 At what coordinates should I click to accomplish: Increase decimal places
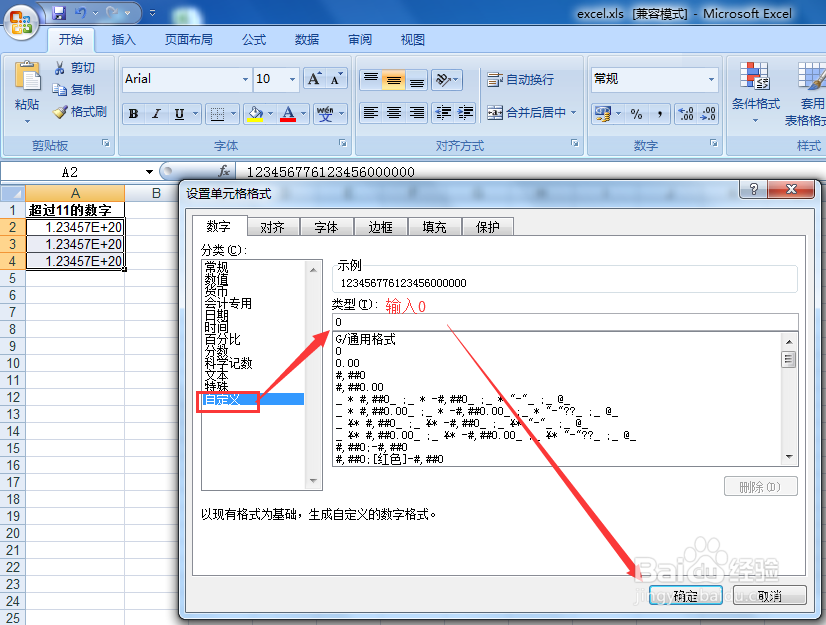coord(685,113)
